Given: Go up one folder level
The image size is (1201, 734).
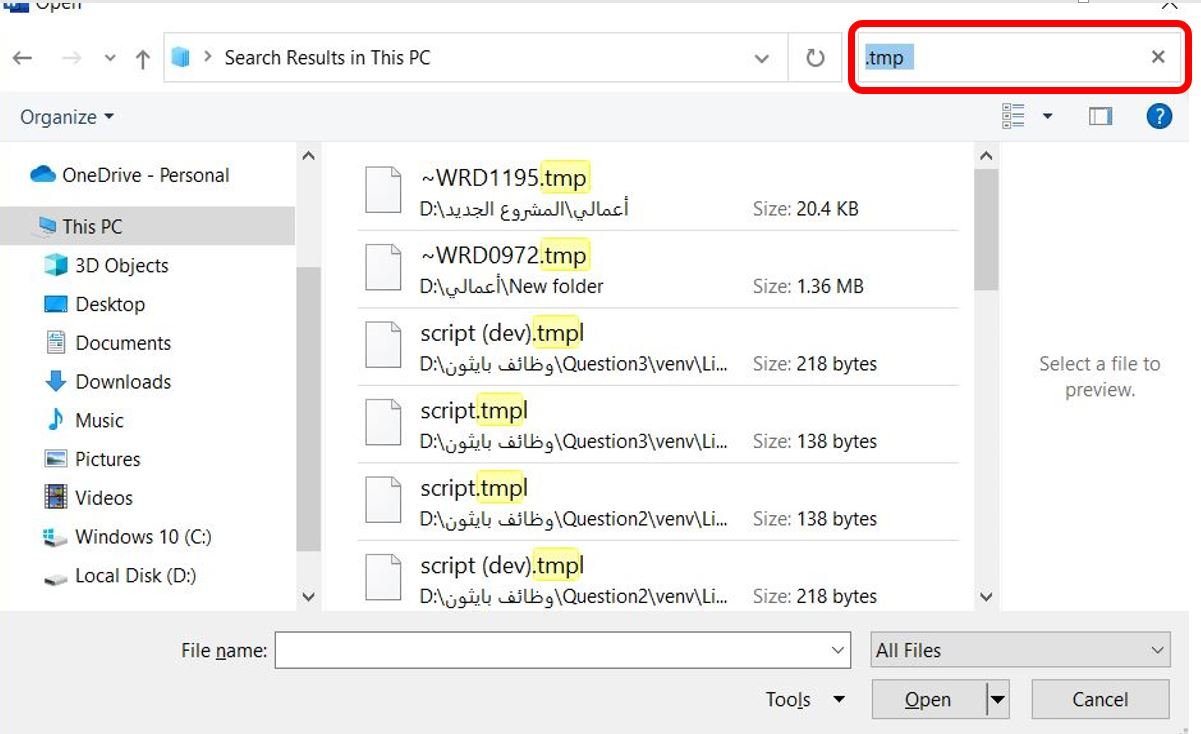Looking at the screenshot, I should (x=142, y=59).
